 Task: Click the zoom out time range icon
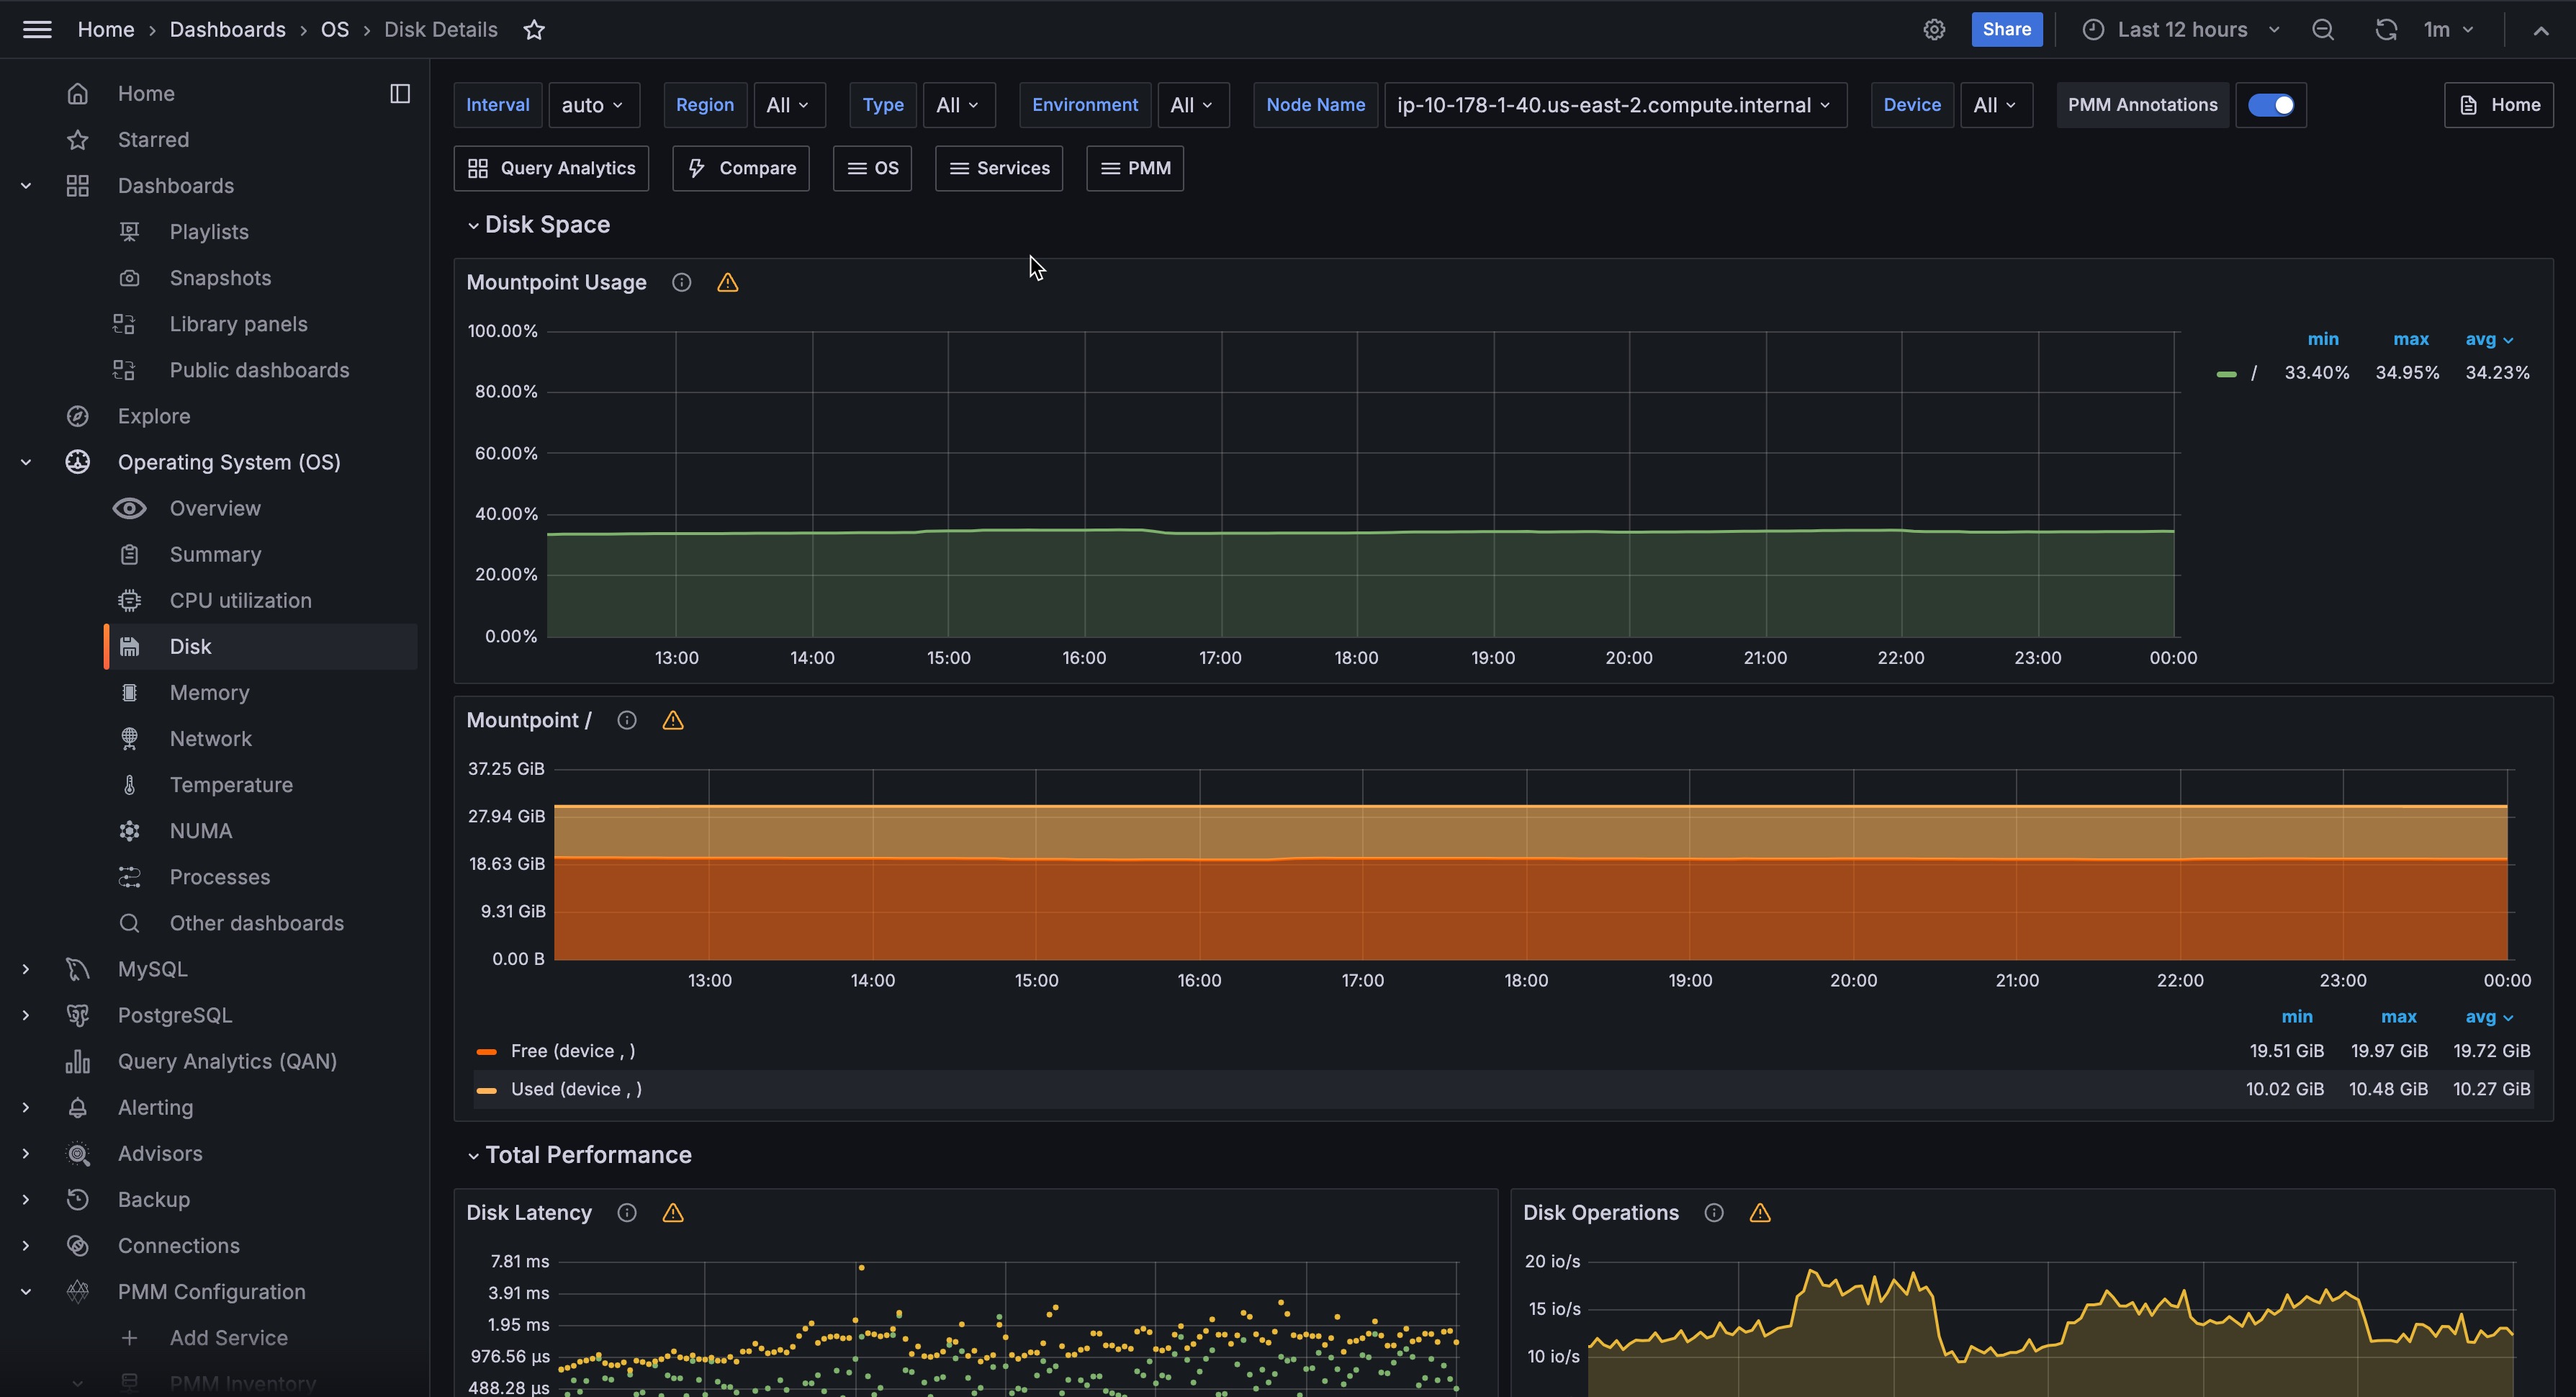pyautogui.click(x=2322, y=30)
